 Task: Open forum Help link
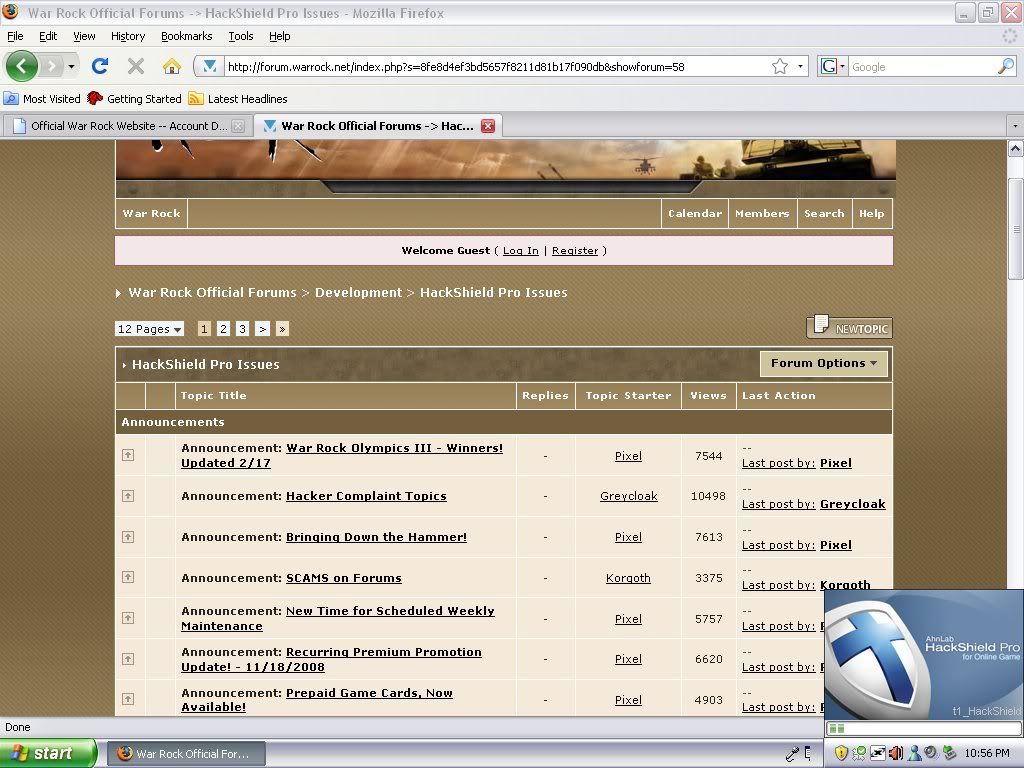tap(871, 214)
